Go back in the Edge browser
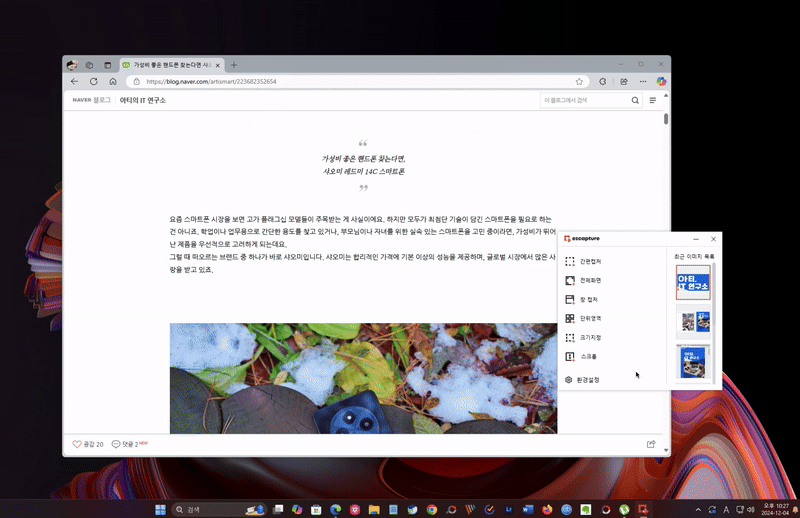800x518 pixels. (x=74, y=82)
